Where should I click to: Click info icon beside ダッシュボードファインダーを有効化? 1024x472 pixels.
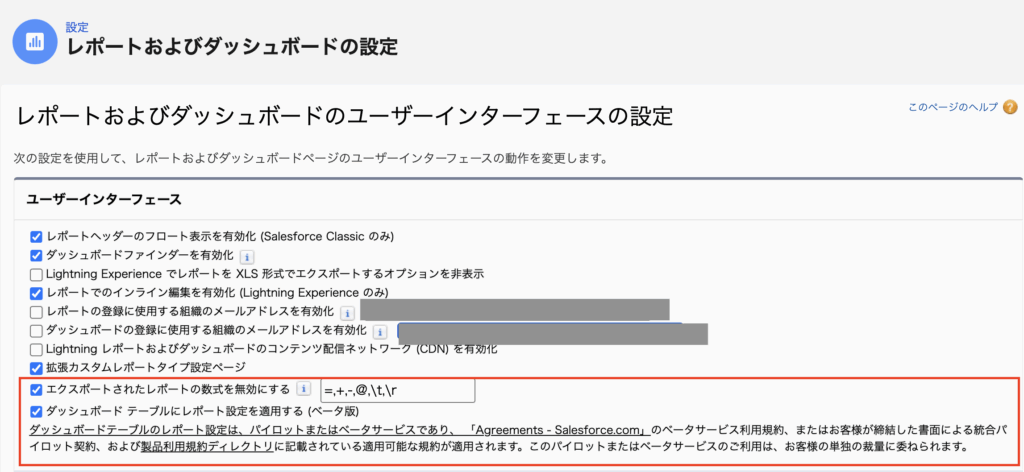(x=247, y=256)
